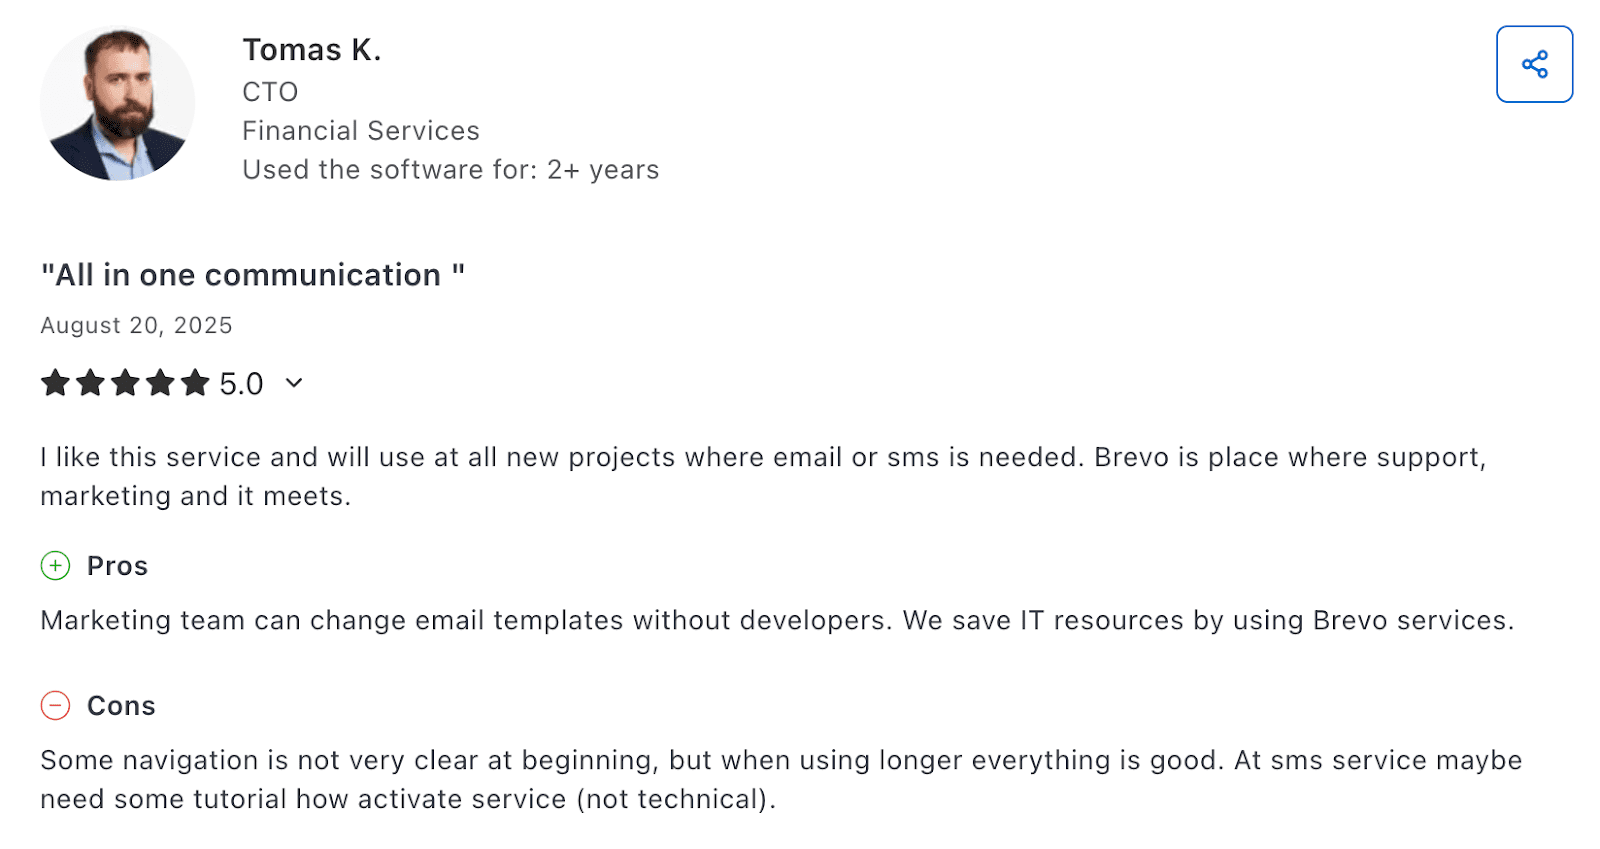
Task: Select the third rating star
Action: (x=125, y=383)
